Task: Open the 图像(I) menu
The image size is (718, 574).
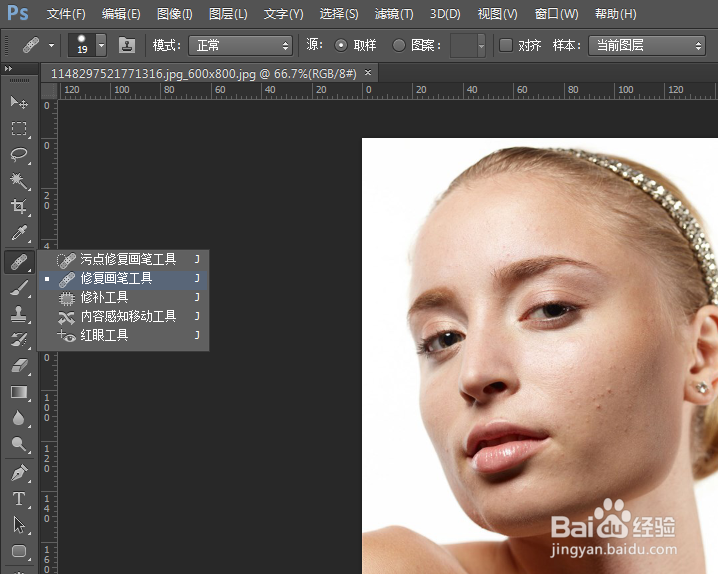Action: pos(174,14)
